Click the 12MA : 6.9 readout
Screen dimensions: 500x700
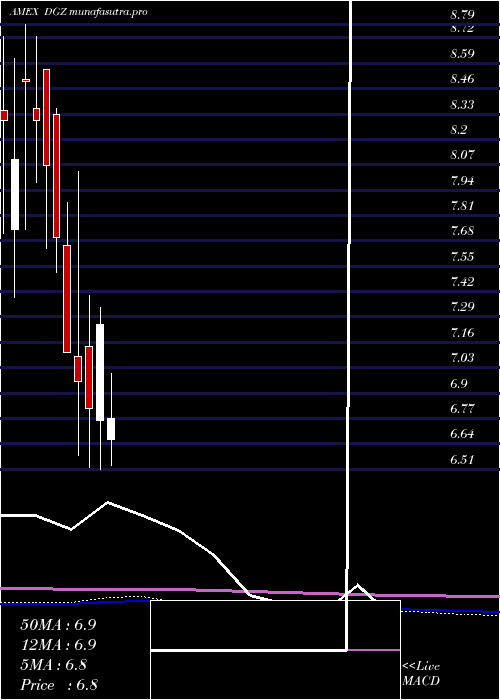58,645
